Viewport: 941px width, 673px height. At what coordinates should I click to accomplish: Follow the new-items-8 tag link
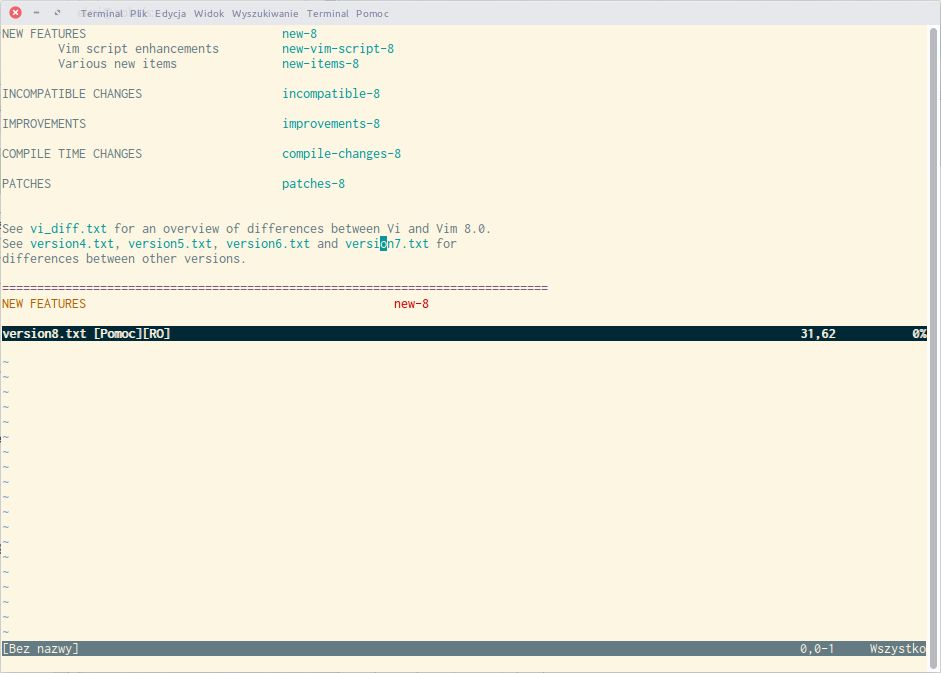(x=320, y=64)
